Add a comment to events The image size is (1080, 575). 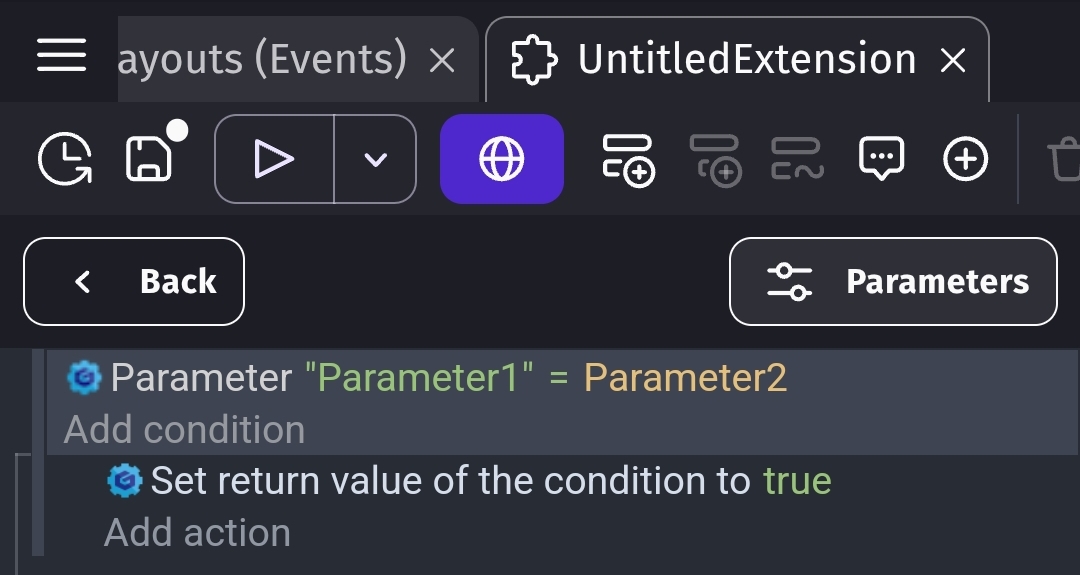(882, 158)
